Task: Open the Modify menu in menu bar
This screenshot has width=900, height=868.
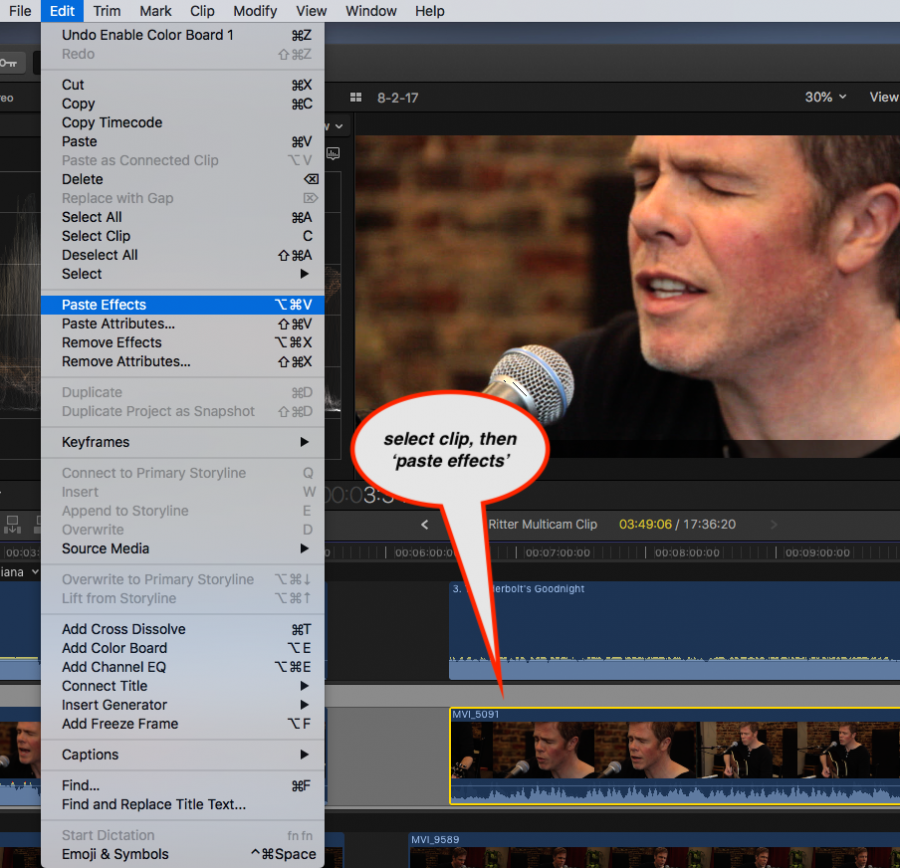Action: [255, 11]
